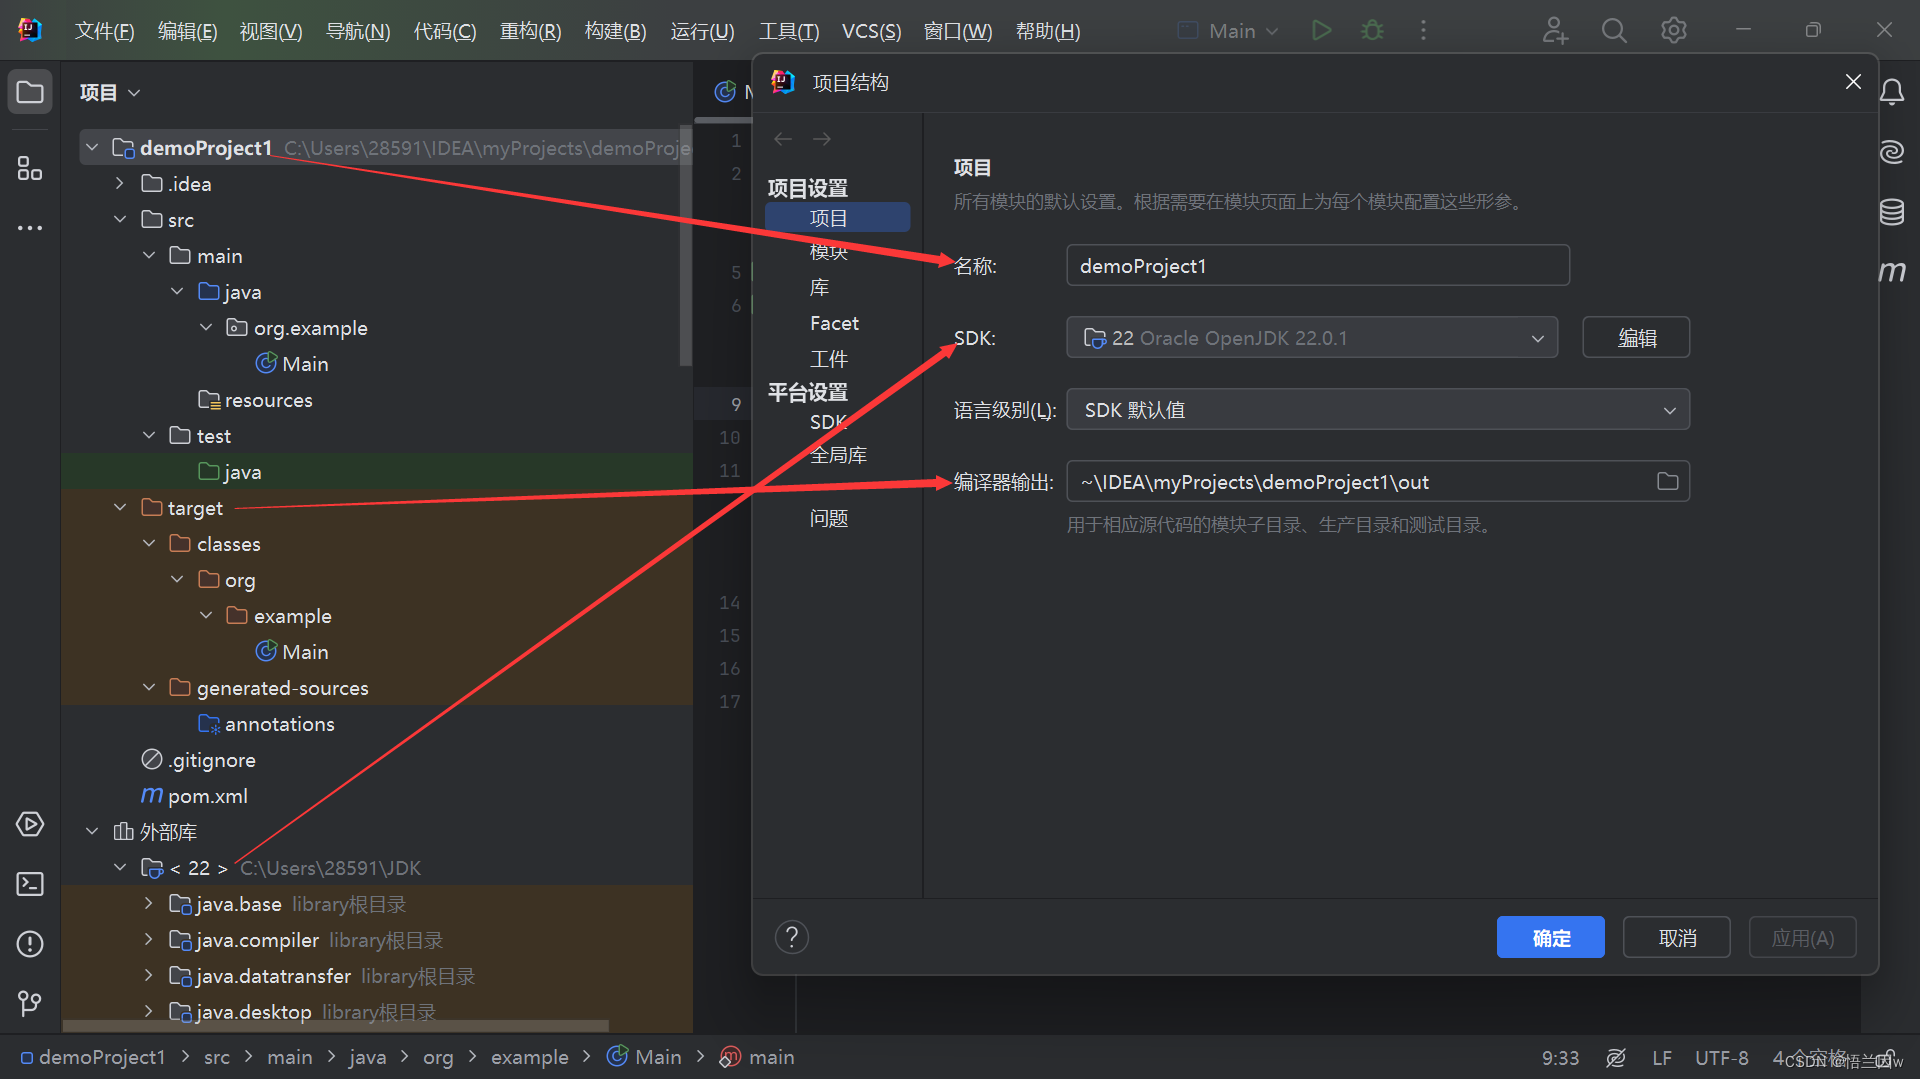Image resolution: width=1920 pixels, height=1080 pixels.
Task: Click the project name input field
Action: (1318, 266)
